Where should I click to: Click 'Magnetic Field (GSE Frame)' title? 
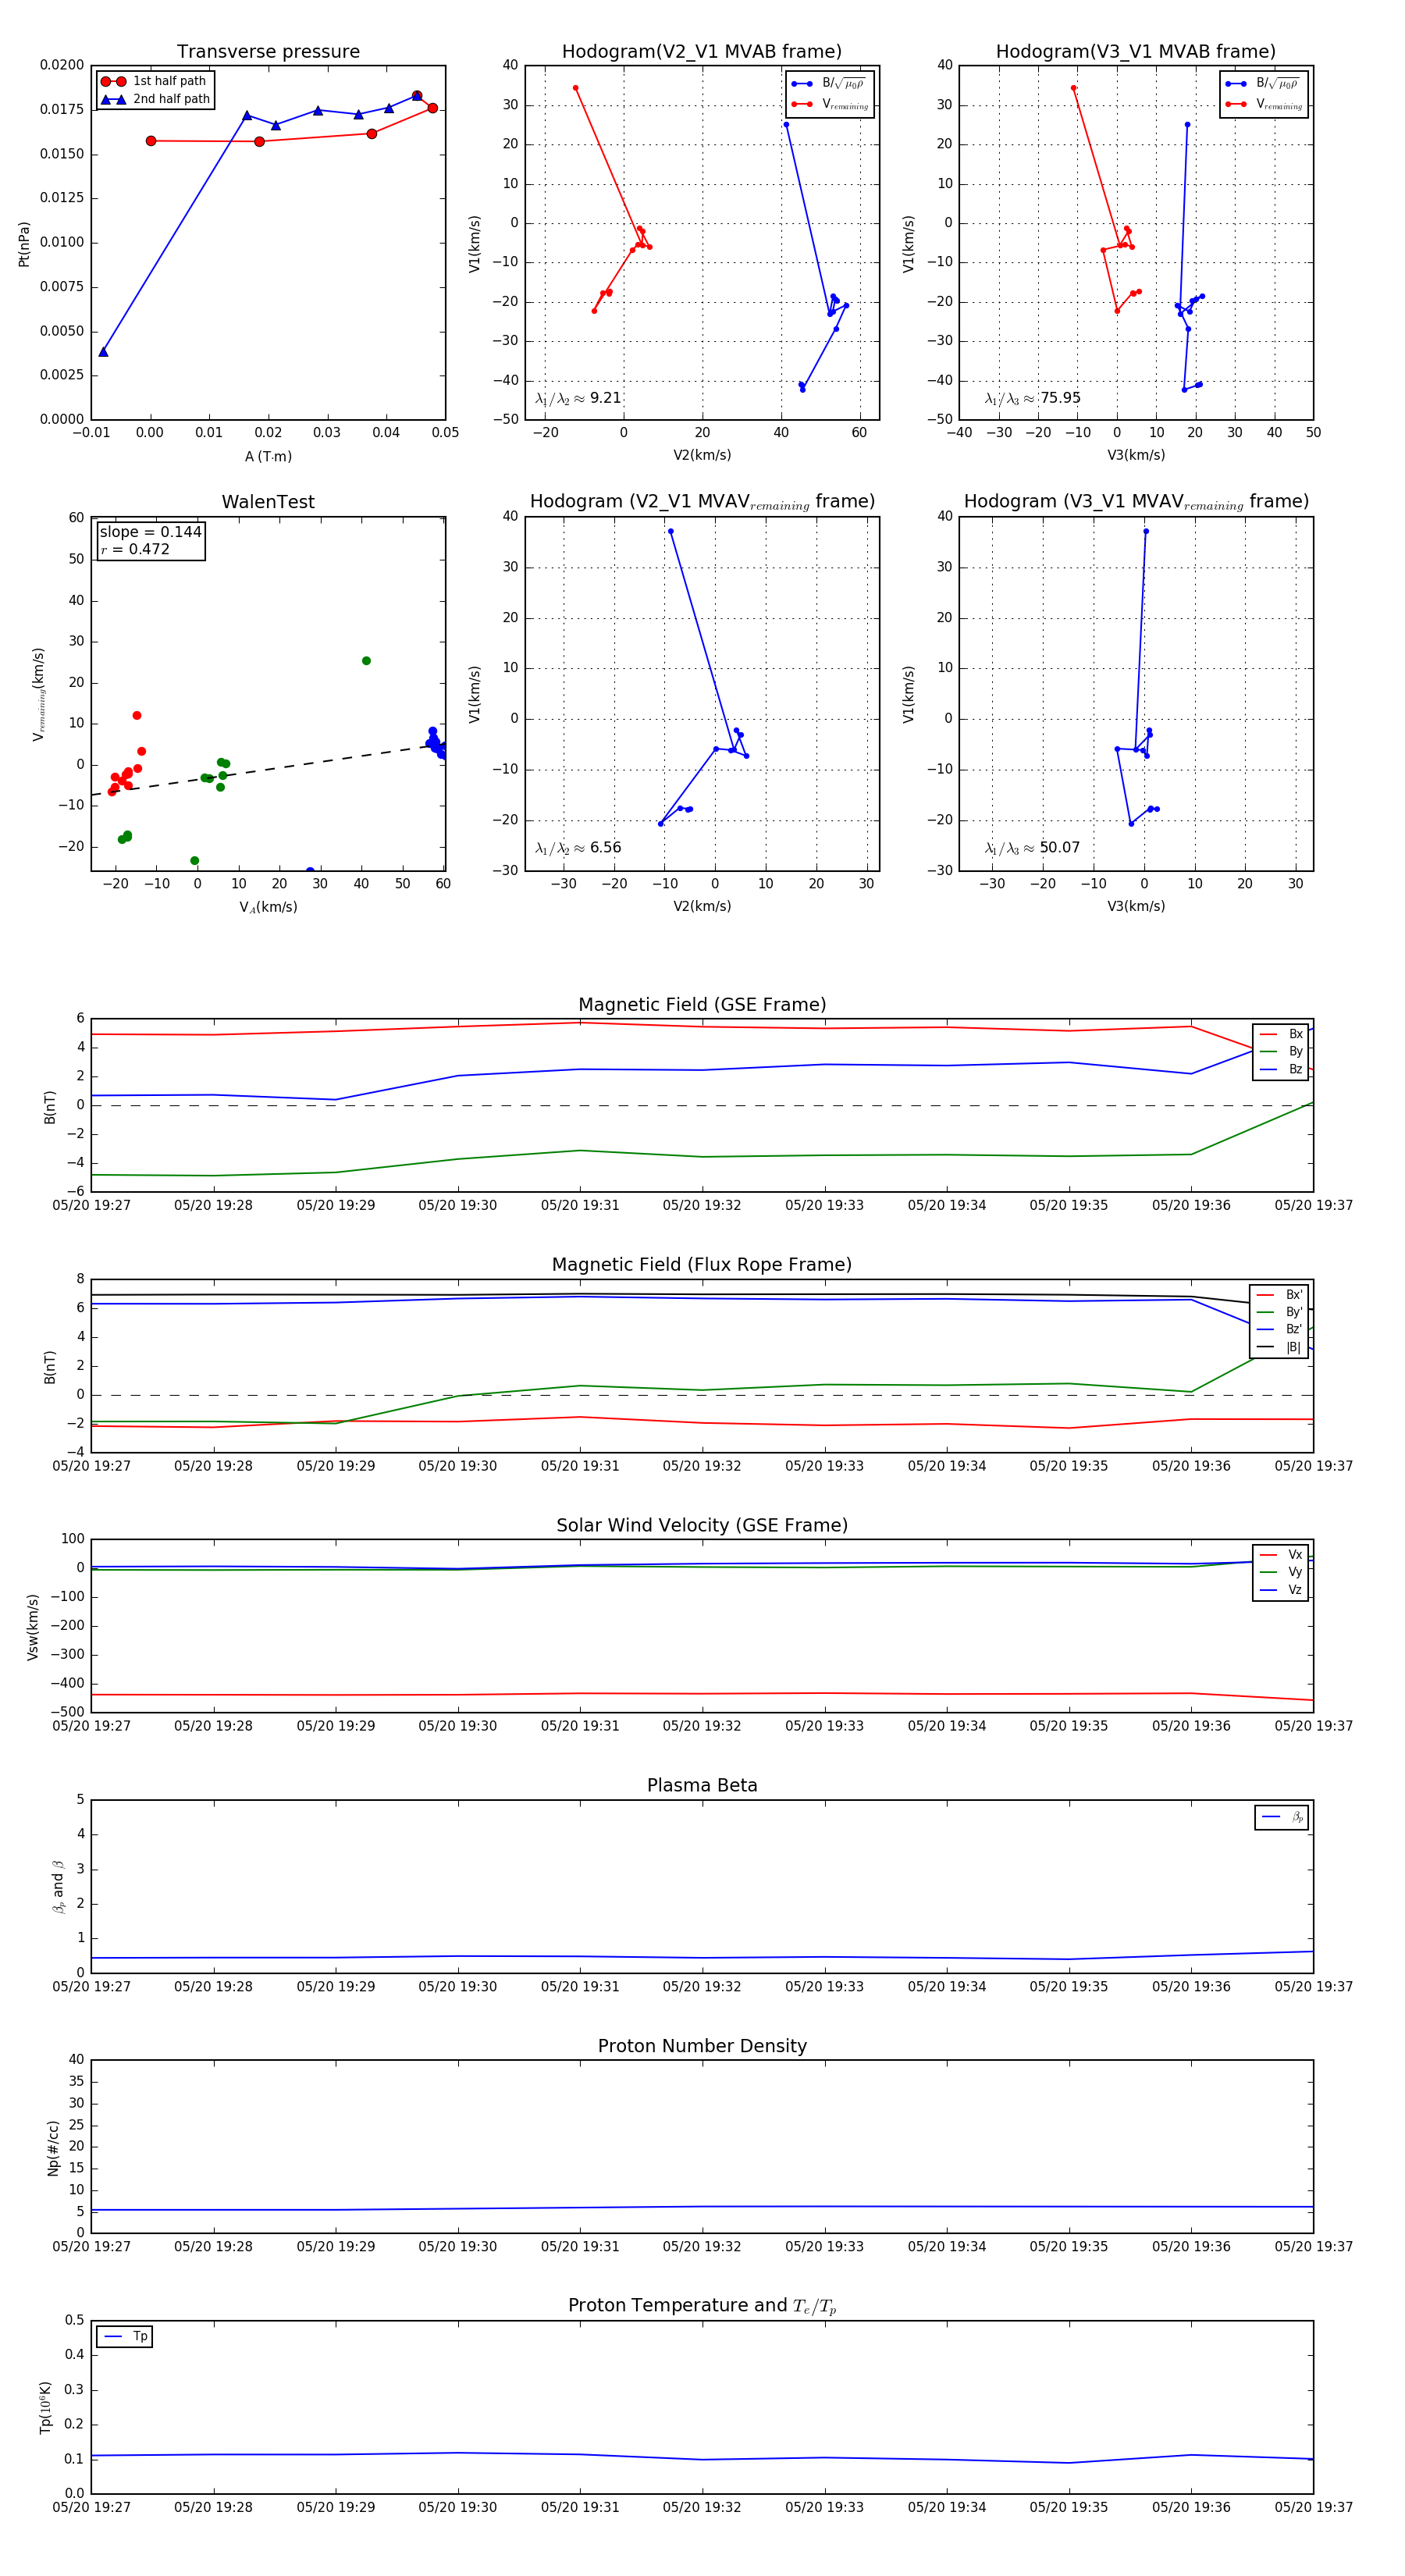(x=702, y=1005)
